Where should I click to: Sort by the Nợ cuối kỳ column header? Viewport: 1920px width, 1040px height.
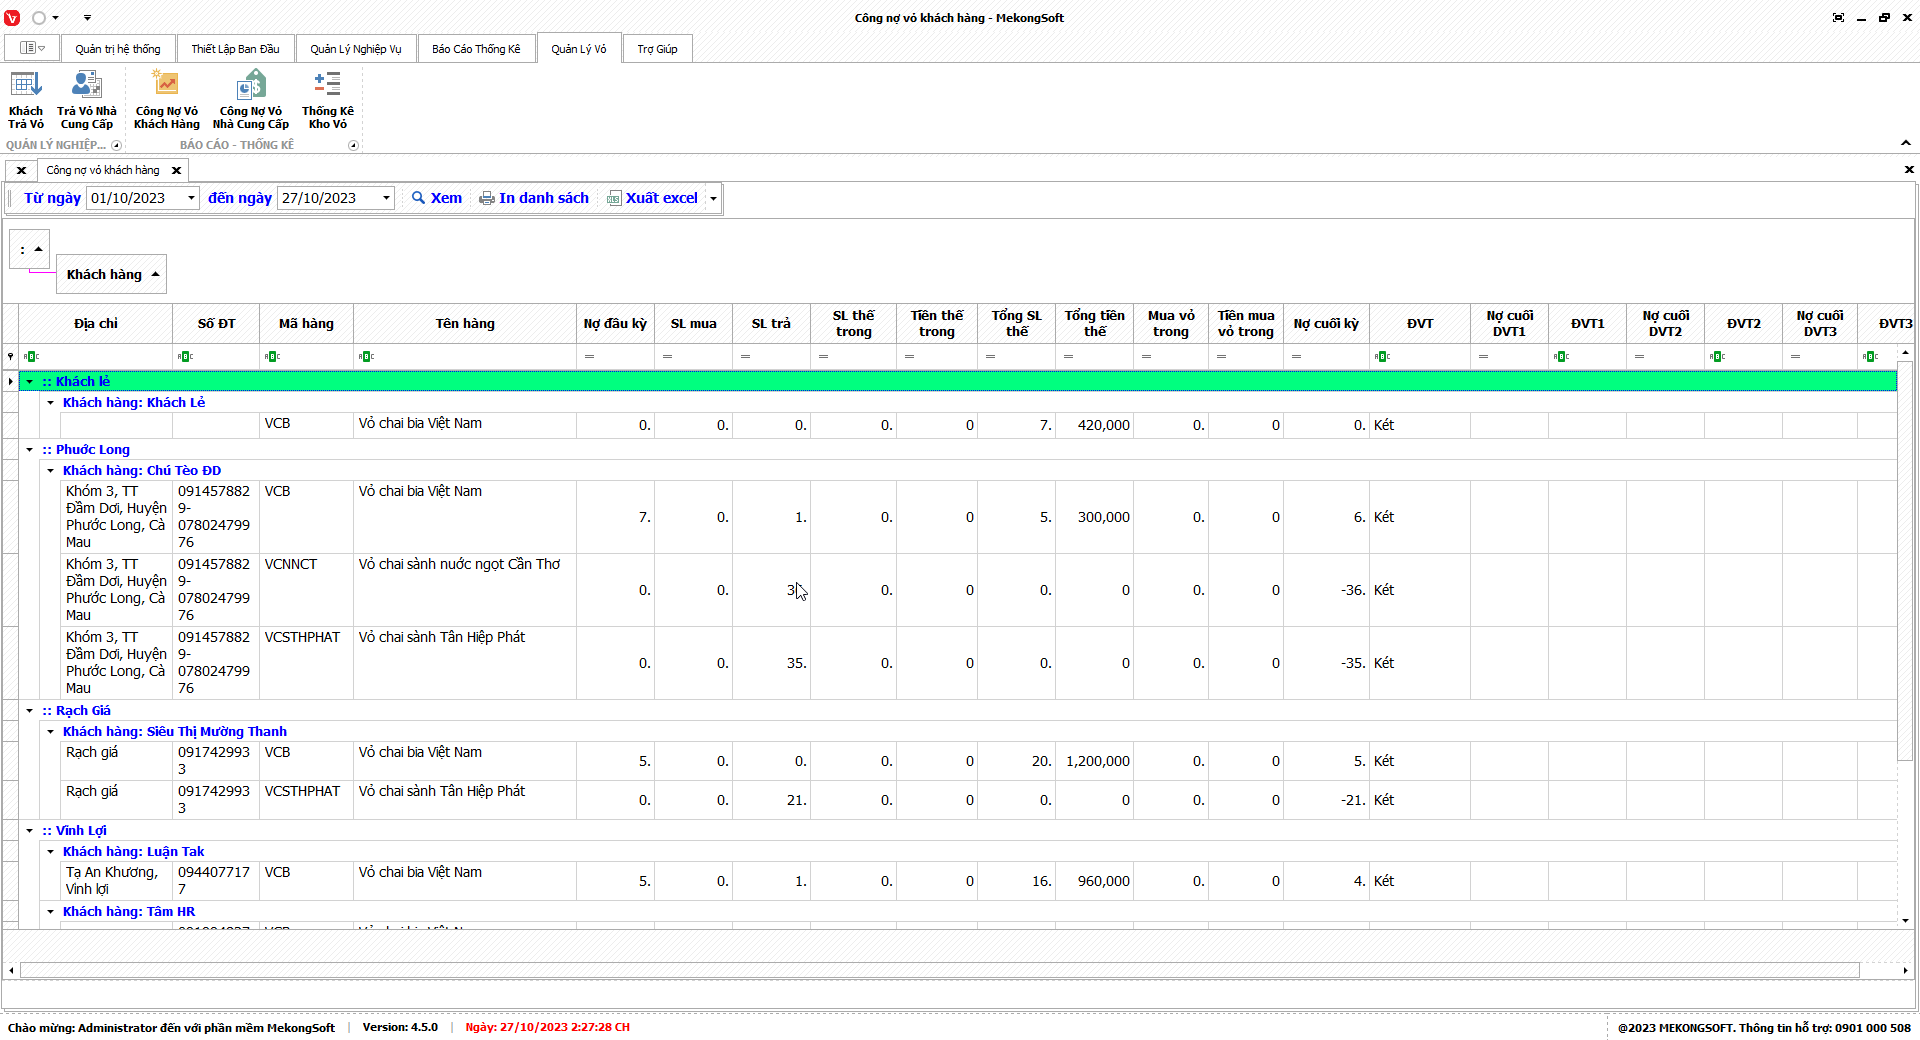[1326, 324]
